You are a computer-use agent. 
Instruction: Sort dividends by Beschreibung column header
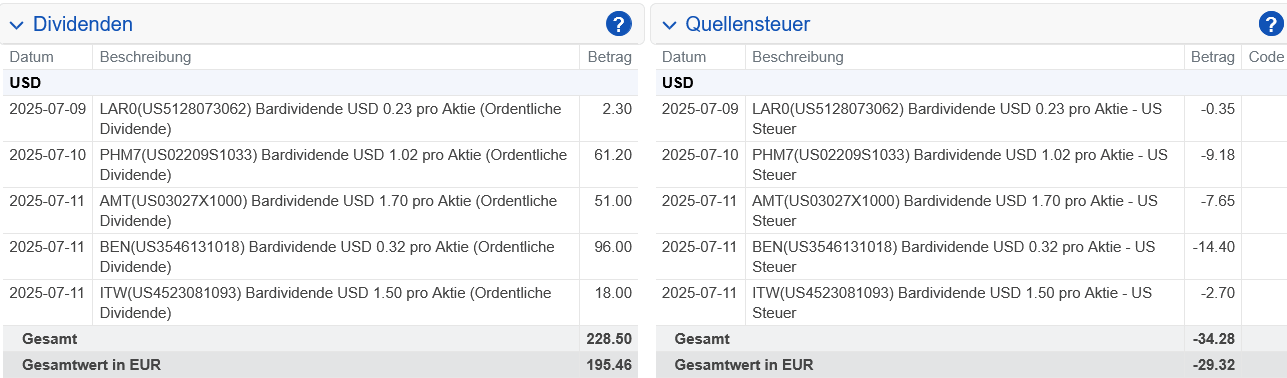[145, 57]
